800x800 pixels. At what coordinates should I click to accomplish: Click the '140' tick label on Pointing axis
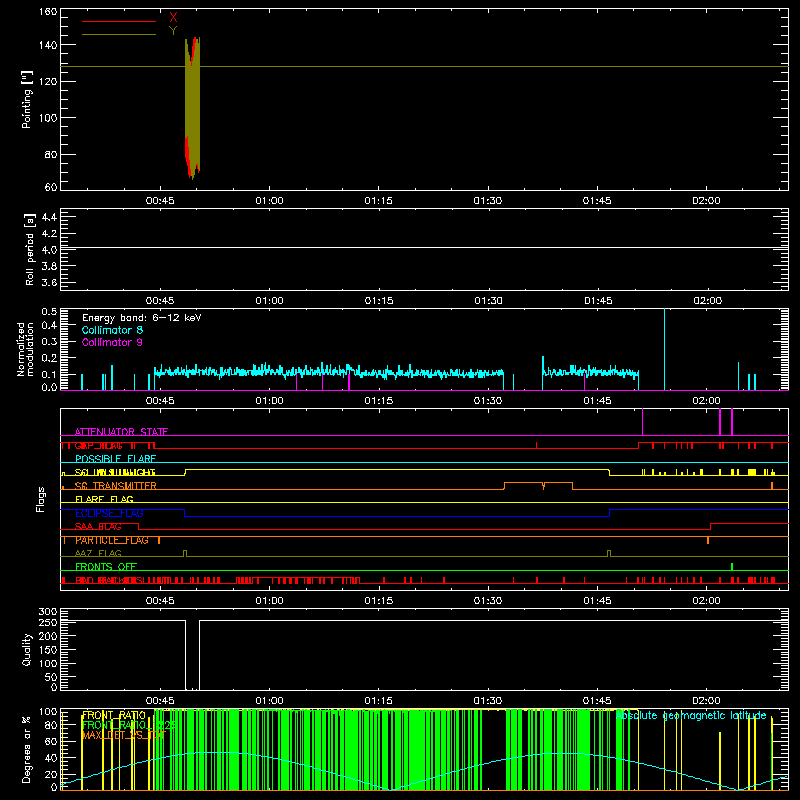[48, 45]
